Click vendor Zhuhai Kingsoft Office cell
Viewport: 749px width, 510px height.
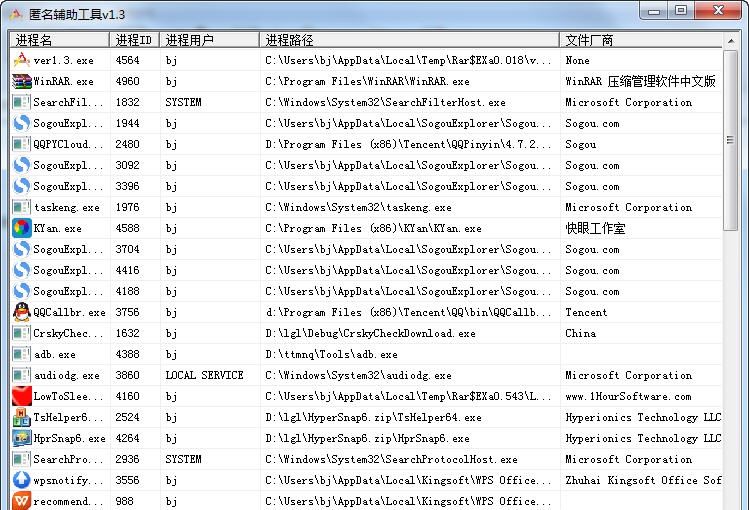pos(643,480)
